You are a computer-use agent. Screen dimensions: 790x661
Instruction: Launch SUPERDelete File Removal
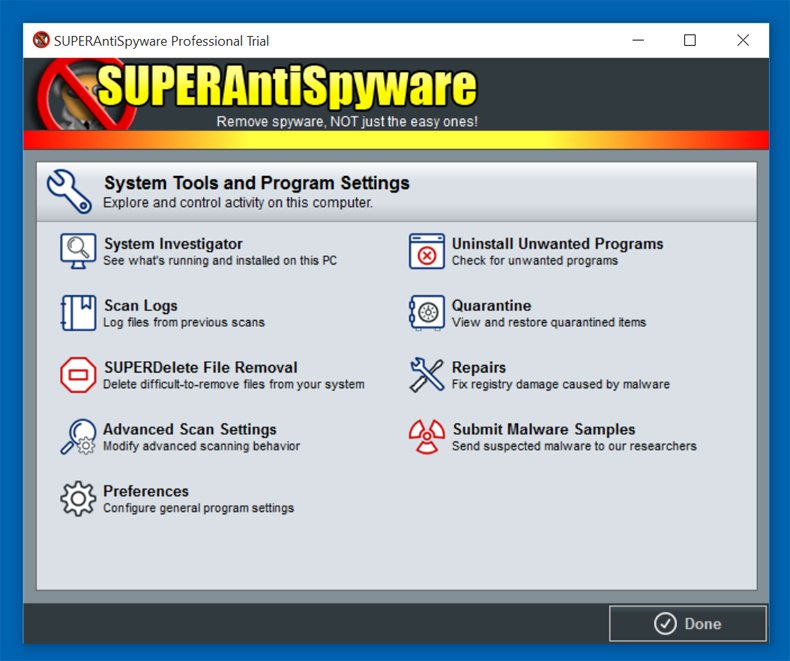tap(201, 367)
